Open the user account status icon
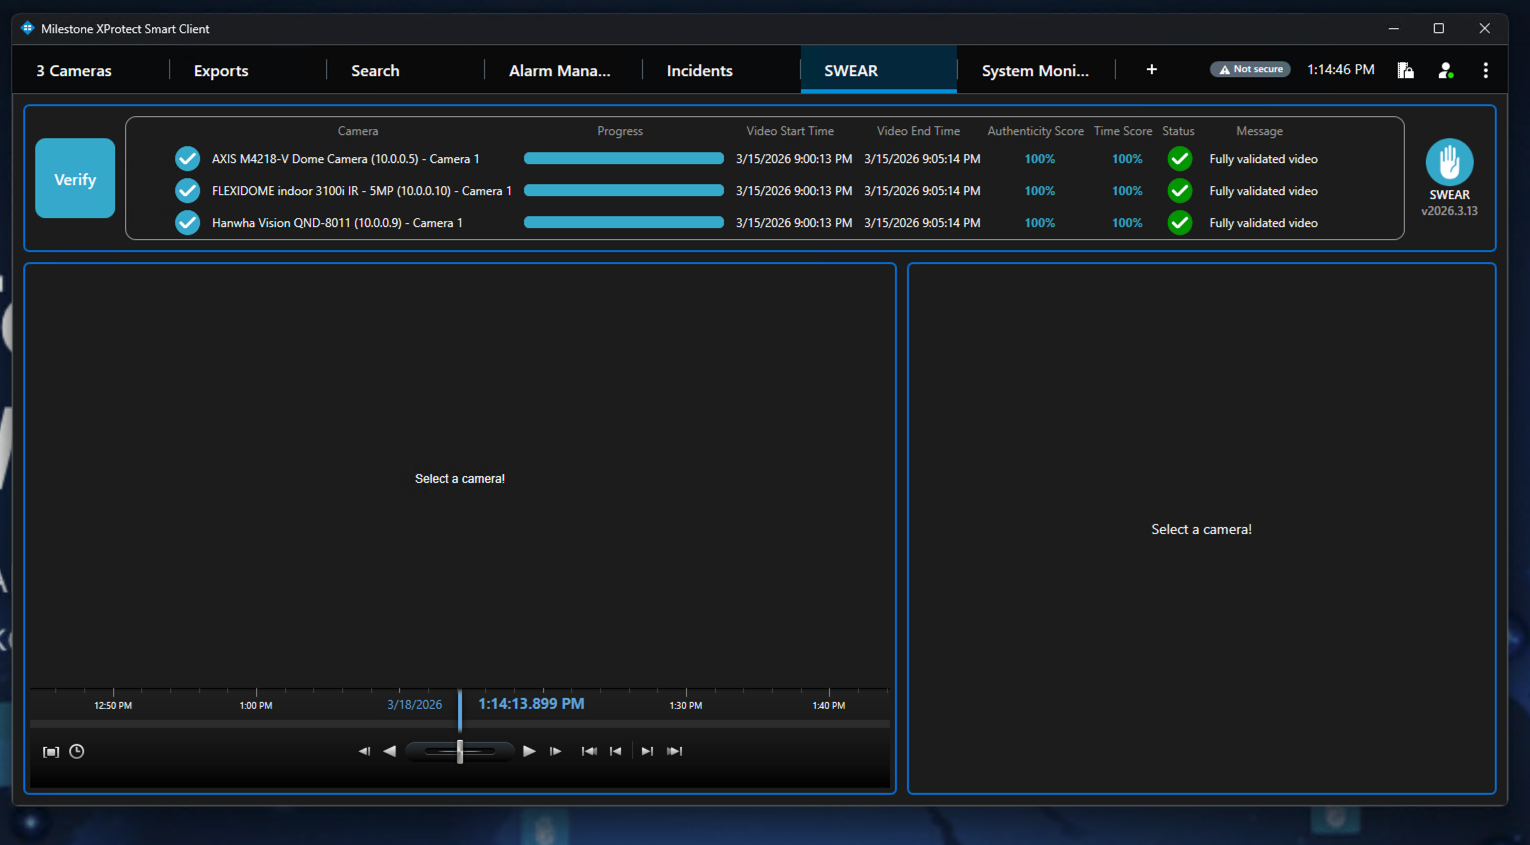The image size is (1530, 845). [1445, 70]
